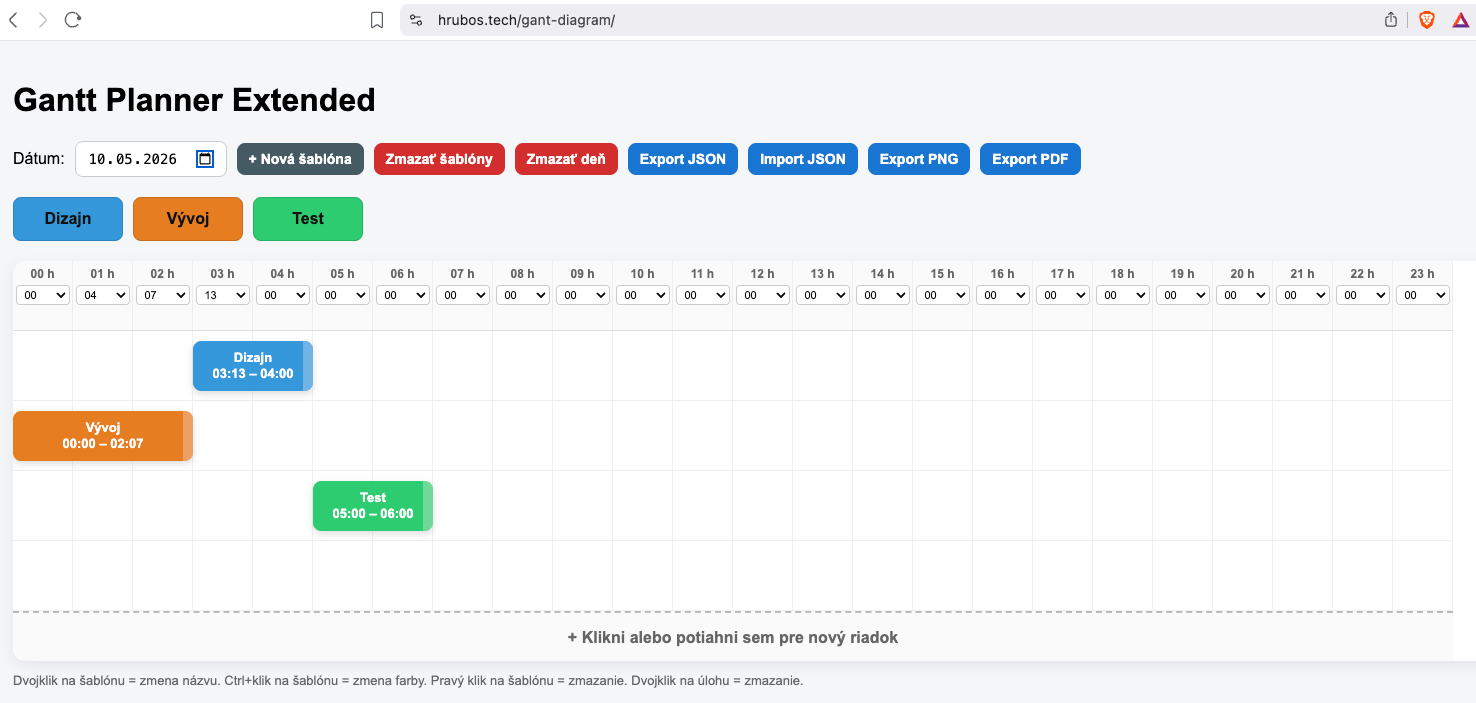Viewport: 1476px width, 703px height.
Task: Open minutes dropdown under 22 h
Action: pos(1363,295)
